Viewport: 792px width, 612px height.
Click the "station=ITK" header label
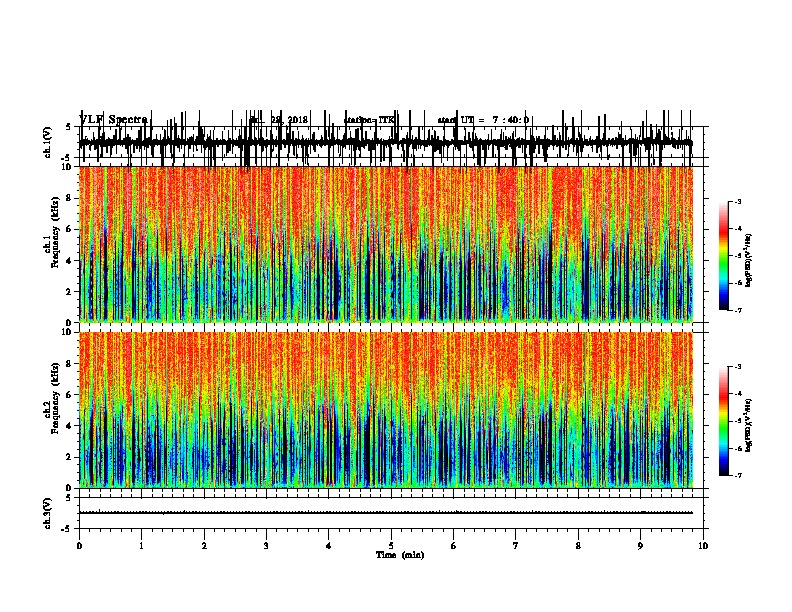coord(369,120)
